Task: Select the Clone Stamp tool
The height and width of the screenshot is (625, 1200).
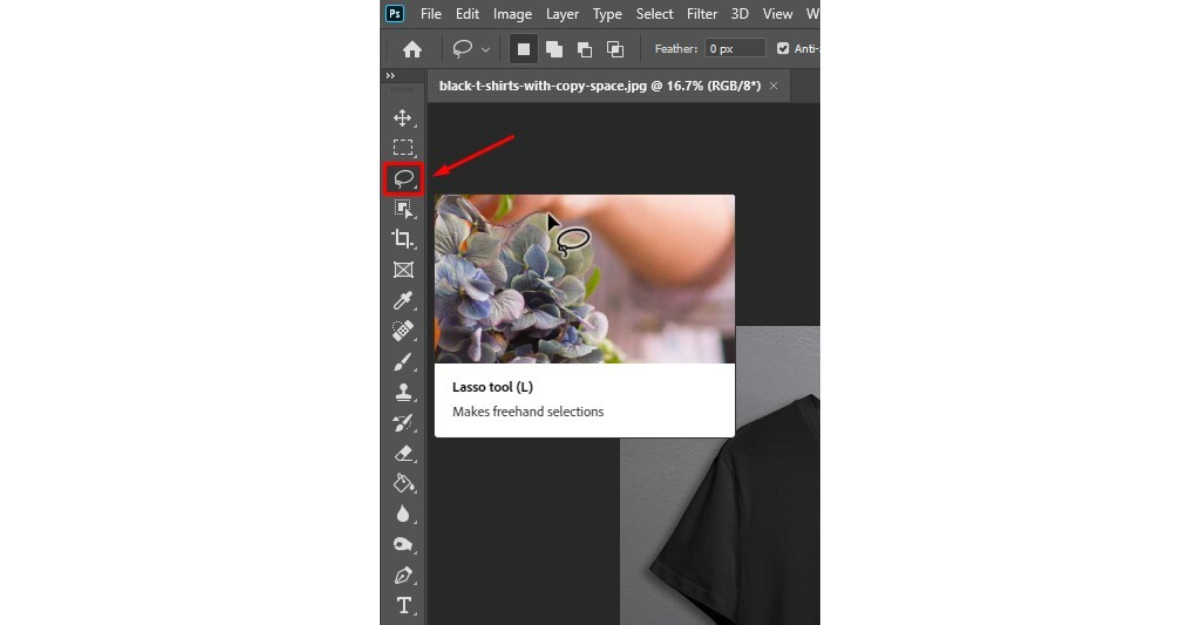Action: click(x=403, y=392)
